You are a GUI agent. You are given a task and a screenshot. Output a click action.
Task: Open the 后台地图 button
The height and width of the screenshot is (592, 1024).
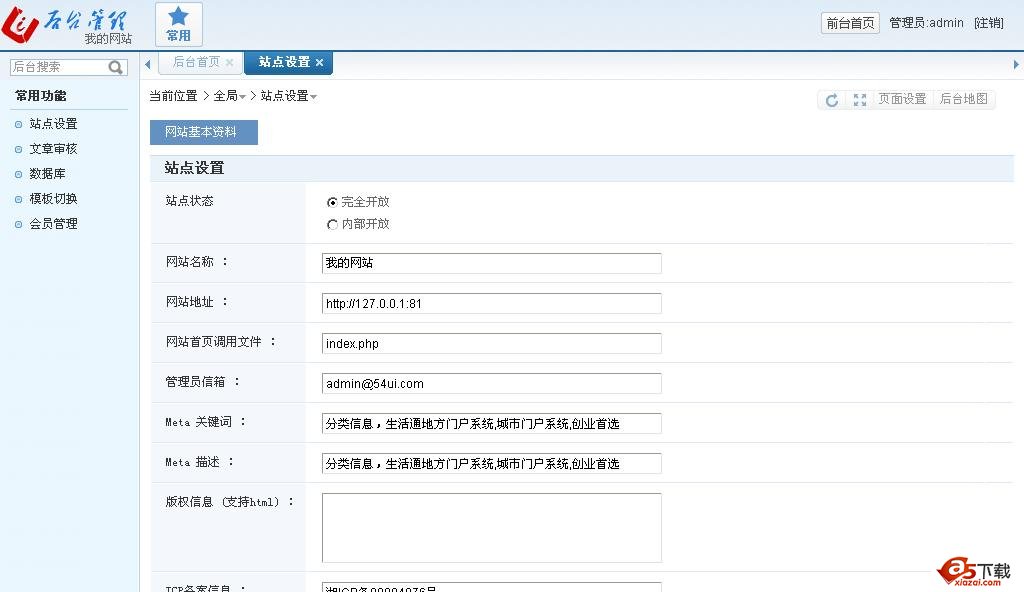click(963, 100)
